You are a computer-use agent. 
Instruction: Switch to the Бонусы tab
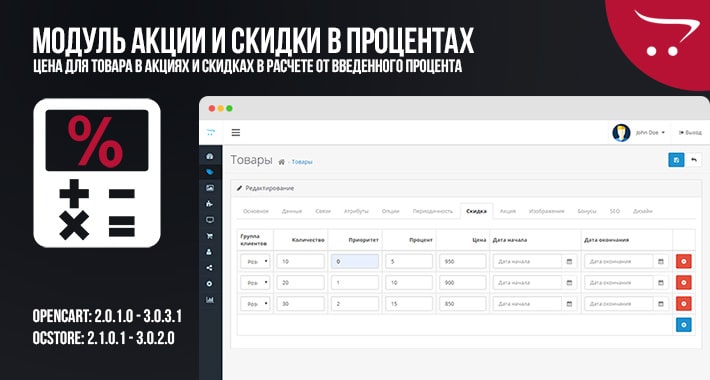pyautogui.click(x=587, y=211)
